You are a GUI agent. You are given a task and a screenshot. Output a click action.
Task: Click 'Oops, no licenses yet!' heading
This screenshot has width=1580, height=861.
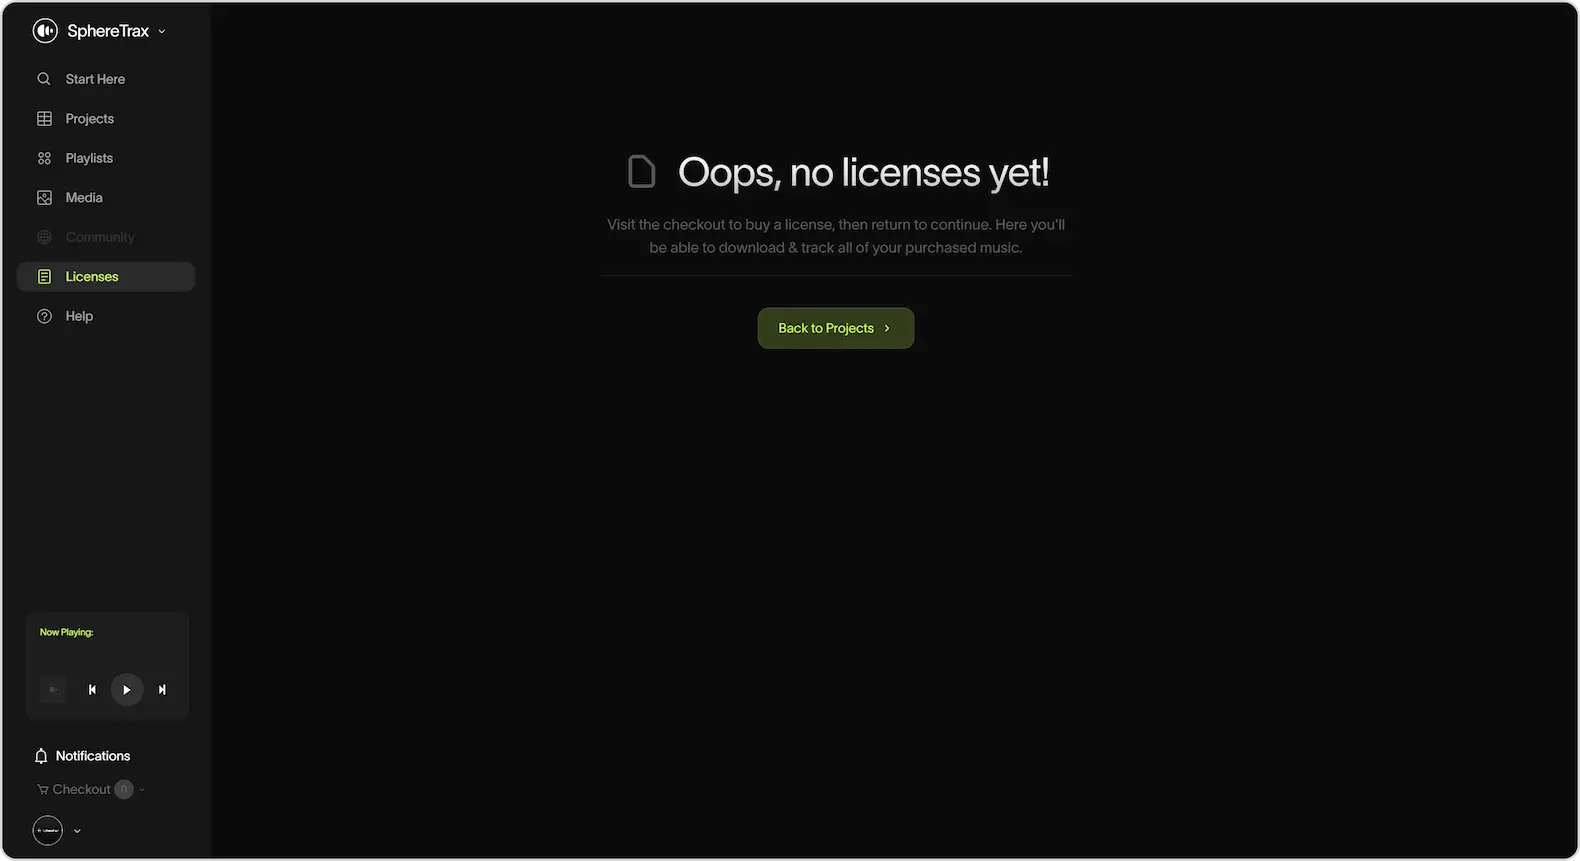coord(864,172)
